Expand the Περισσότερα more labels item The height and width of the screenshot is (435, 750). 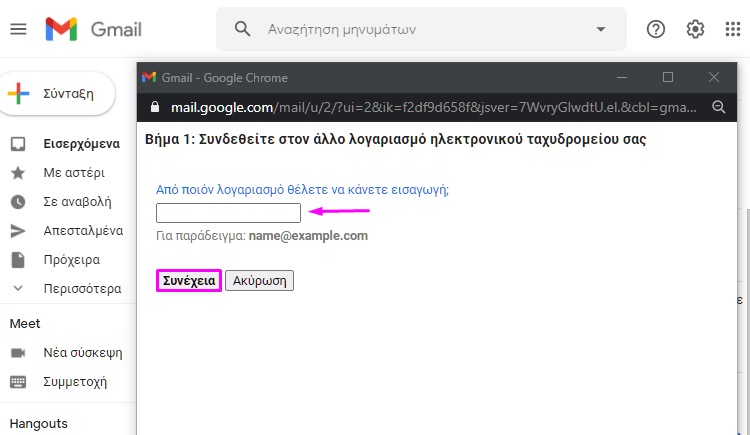[82, 289]
